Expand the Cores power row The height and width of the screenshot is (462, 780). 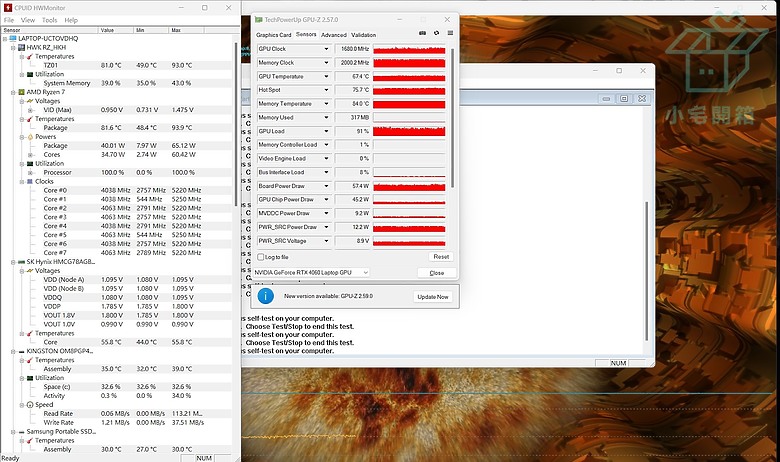pyautogui.click(x=30, y=155)
